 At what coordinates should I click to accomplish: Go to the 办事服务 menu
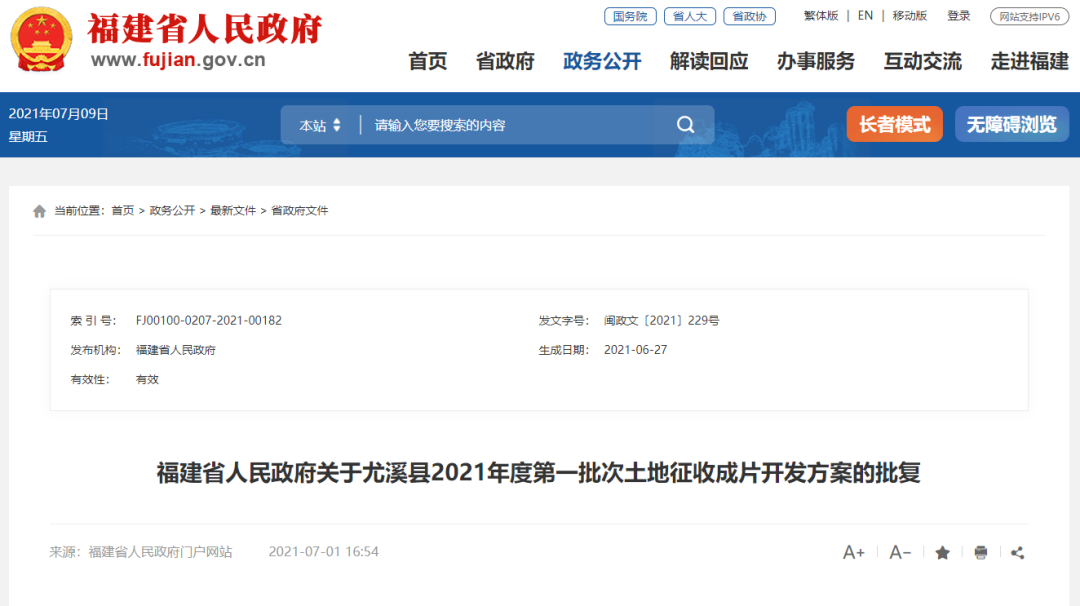(x=816, y=61)
